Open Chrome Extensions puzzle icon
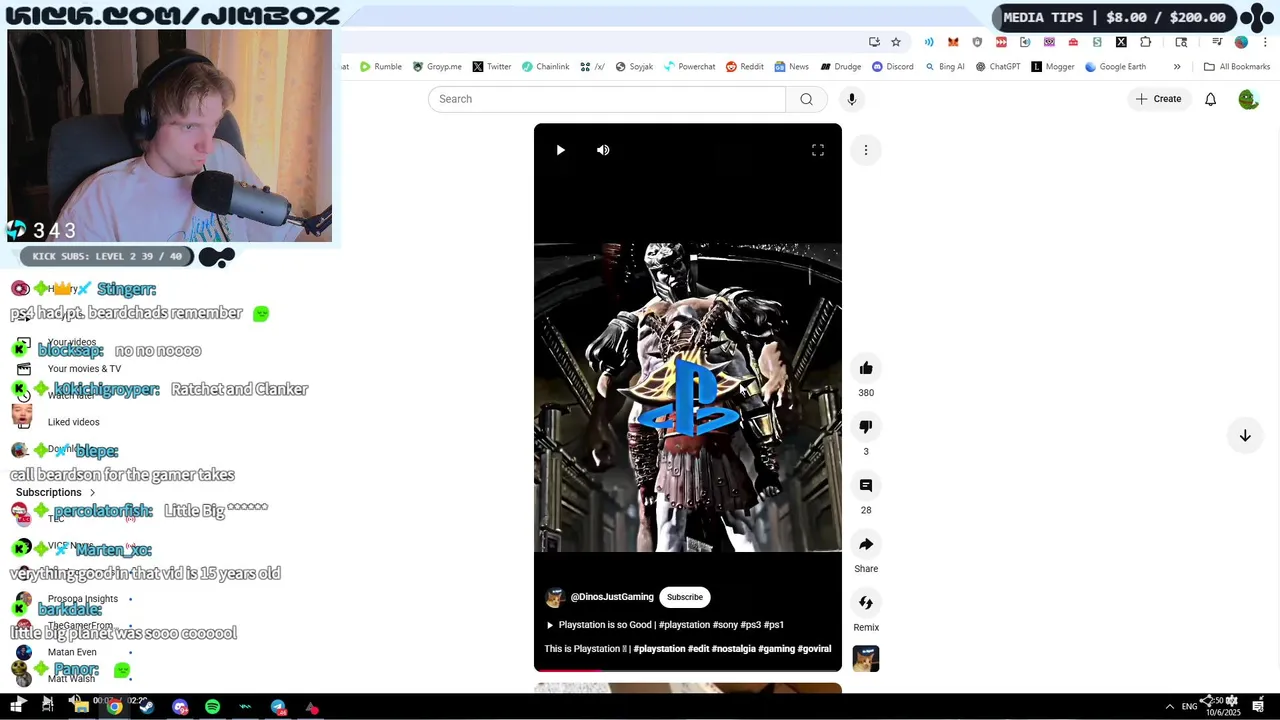Viewport: 1280px width, 720px height. click(1146, 42)
